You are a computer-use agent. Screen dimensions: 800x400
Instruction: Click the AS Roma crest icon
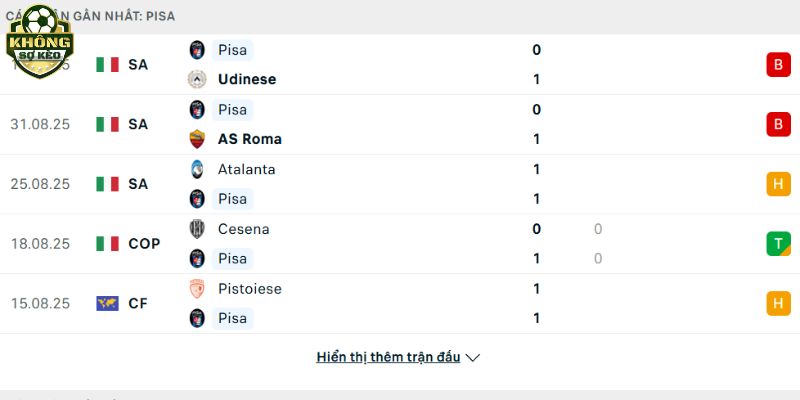[197, 139]
